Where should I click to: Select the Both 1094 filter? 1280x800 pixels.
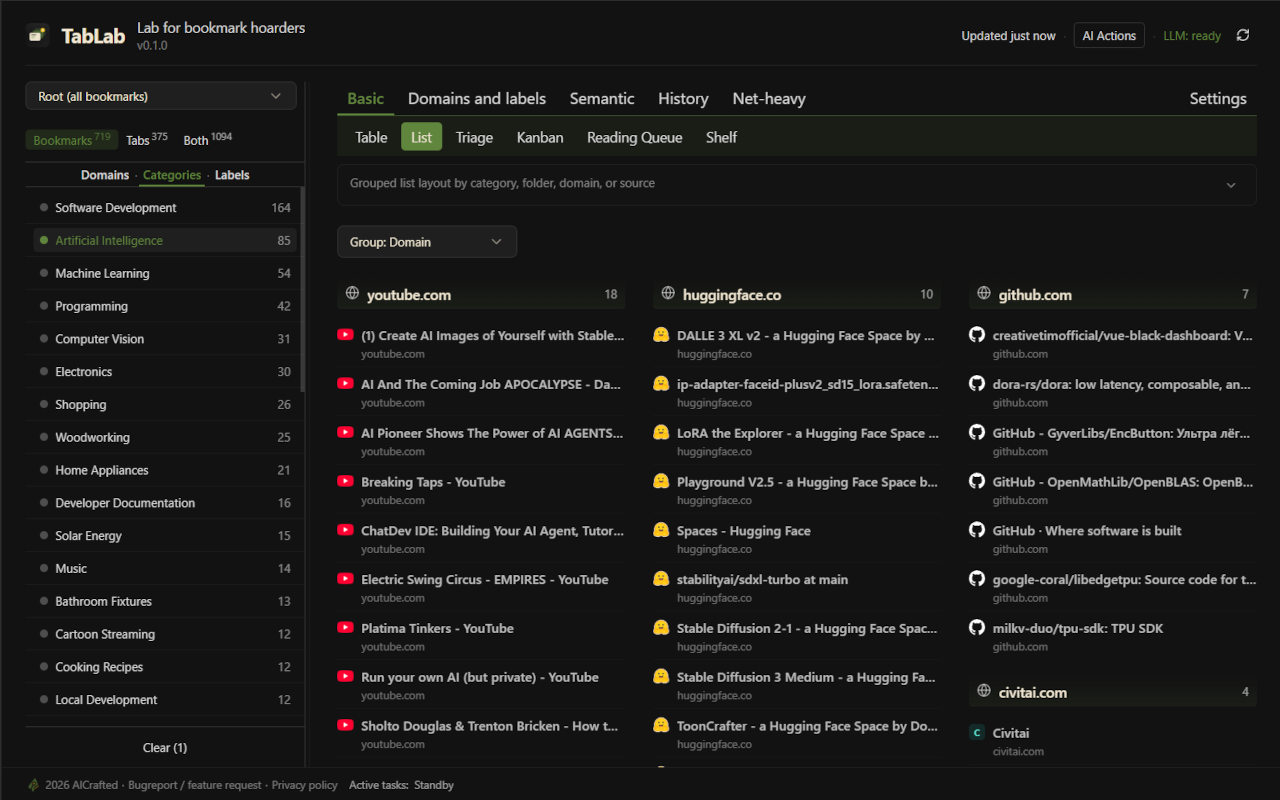pyautogui.click(x=208, y=140)
